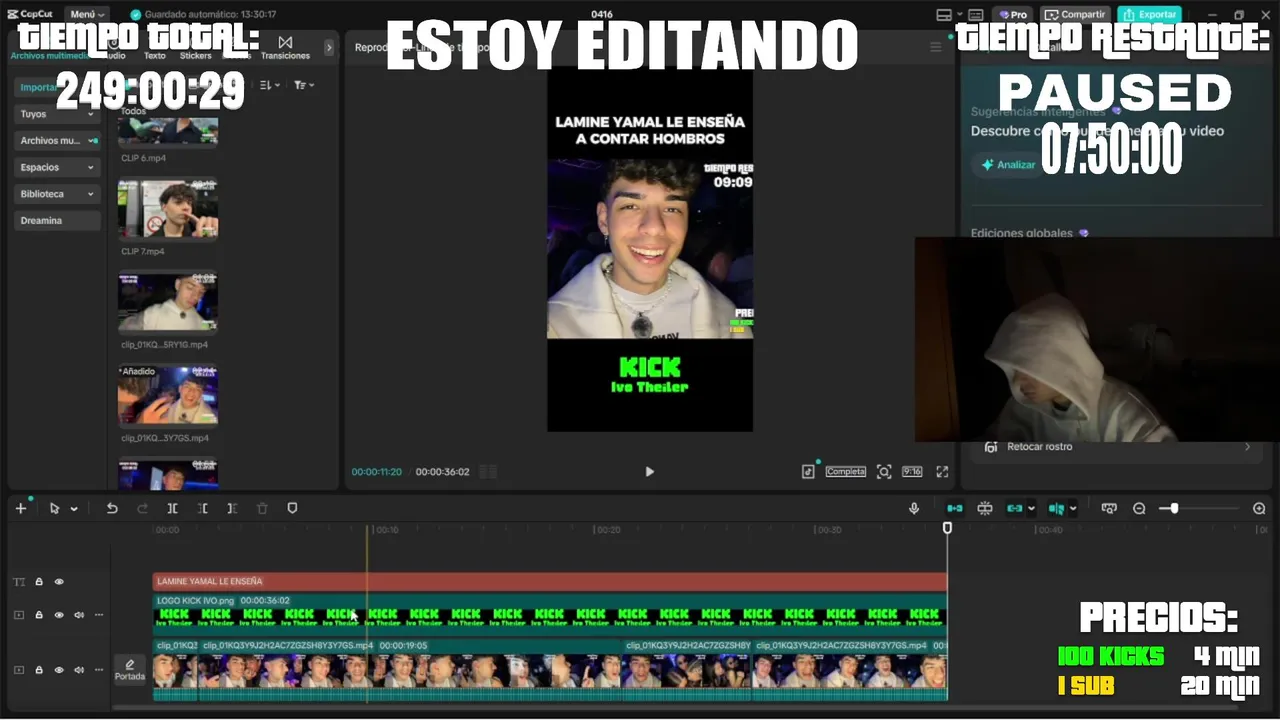Open the CapCut Menú dropdown
The height and width of the screenshot is (720, 1280).
point(88,14)
